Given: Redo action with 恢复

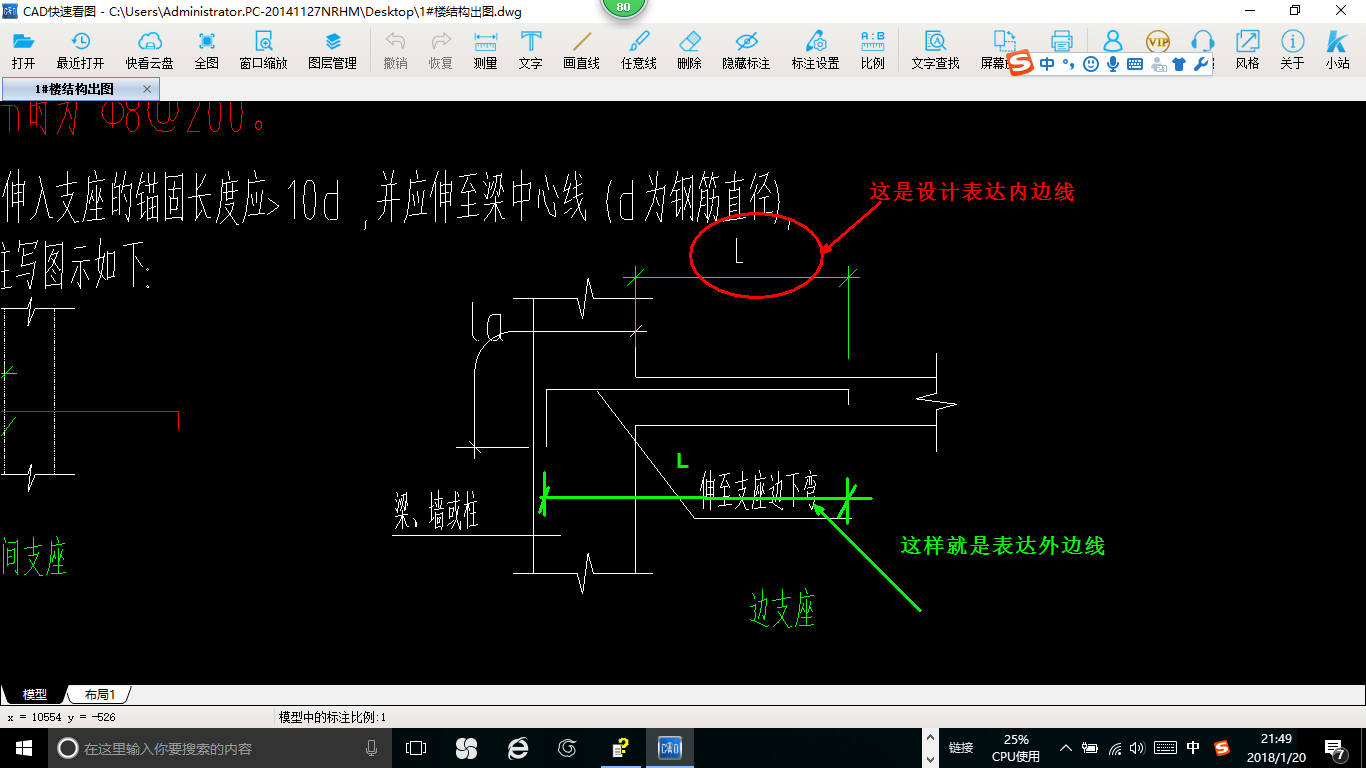Looking at the screenshot, I should (x=440, y=50).
